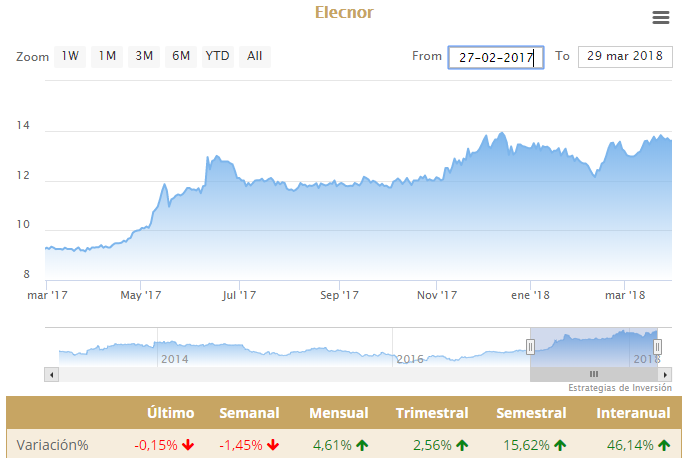Viewport: 691px width, 458px height.
Task: Click the Mensual column header
Action: (338, 413)
